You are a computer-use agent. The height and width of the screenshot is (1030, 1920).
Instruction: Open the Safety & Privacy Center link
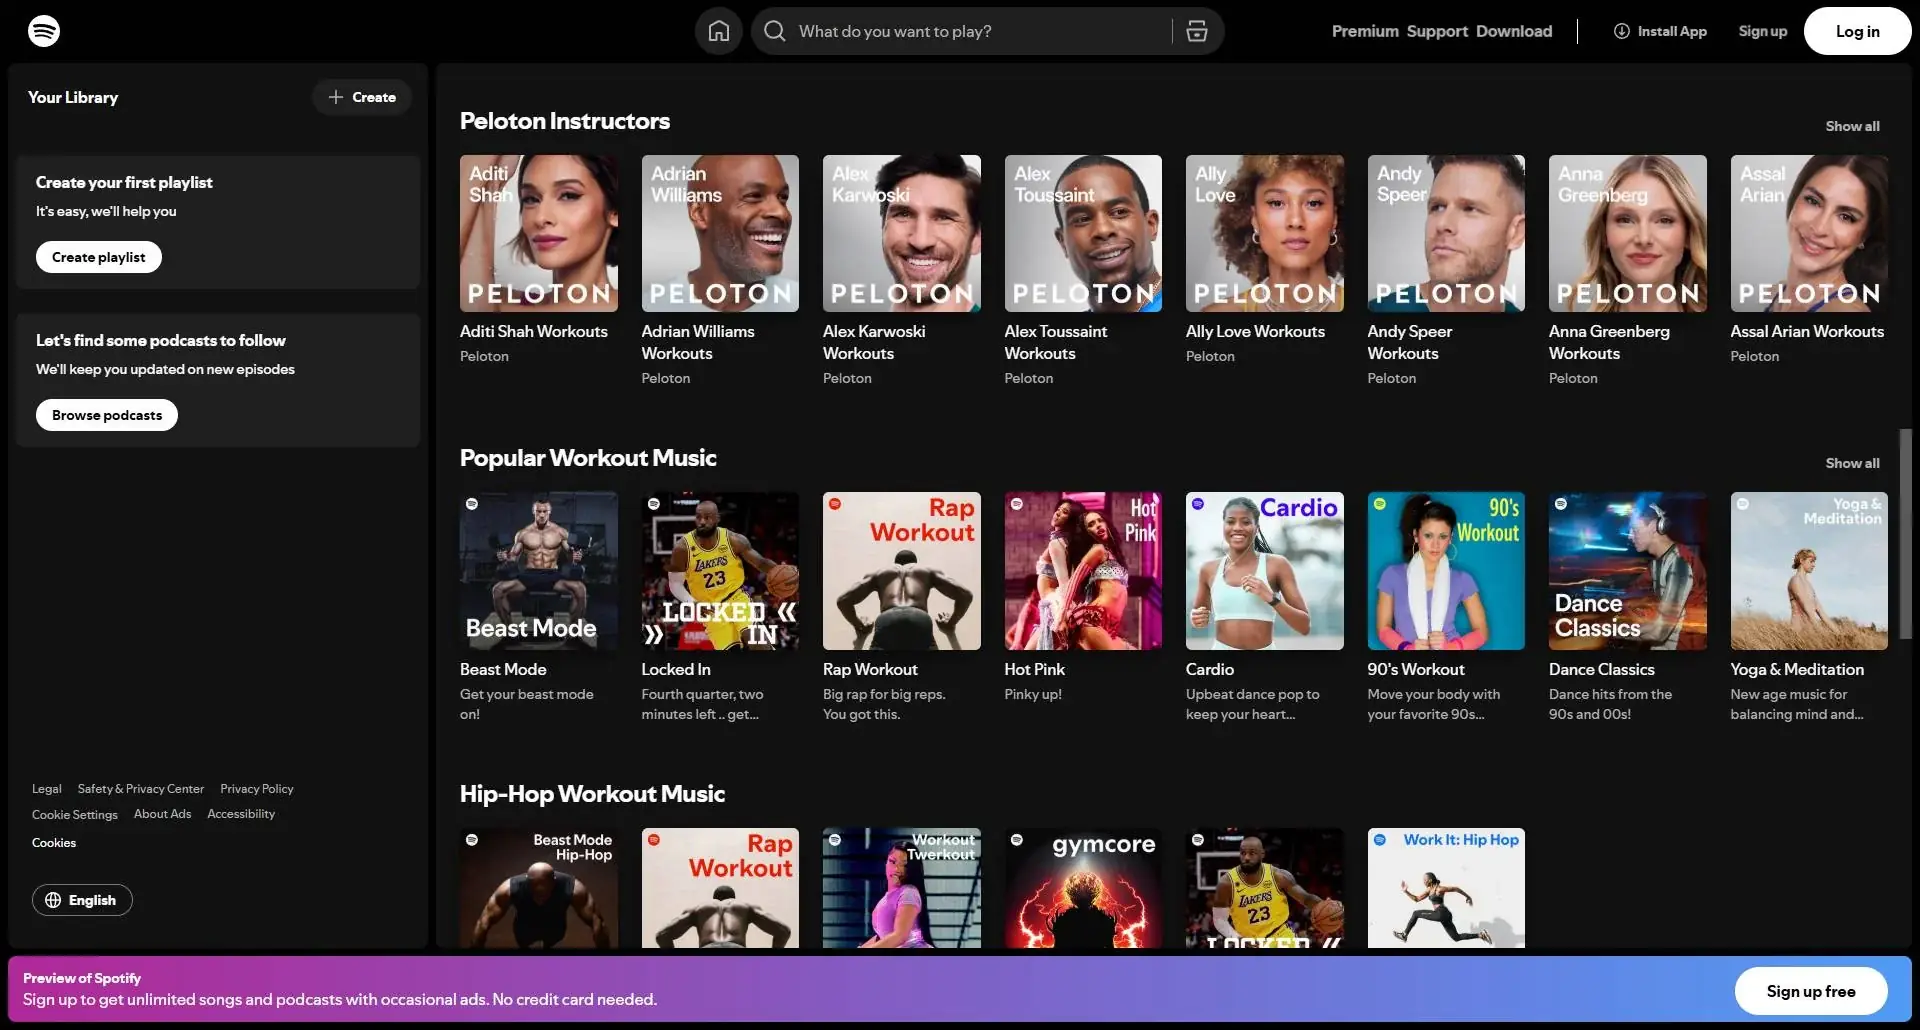(141, 789)
